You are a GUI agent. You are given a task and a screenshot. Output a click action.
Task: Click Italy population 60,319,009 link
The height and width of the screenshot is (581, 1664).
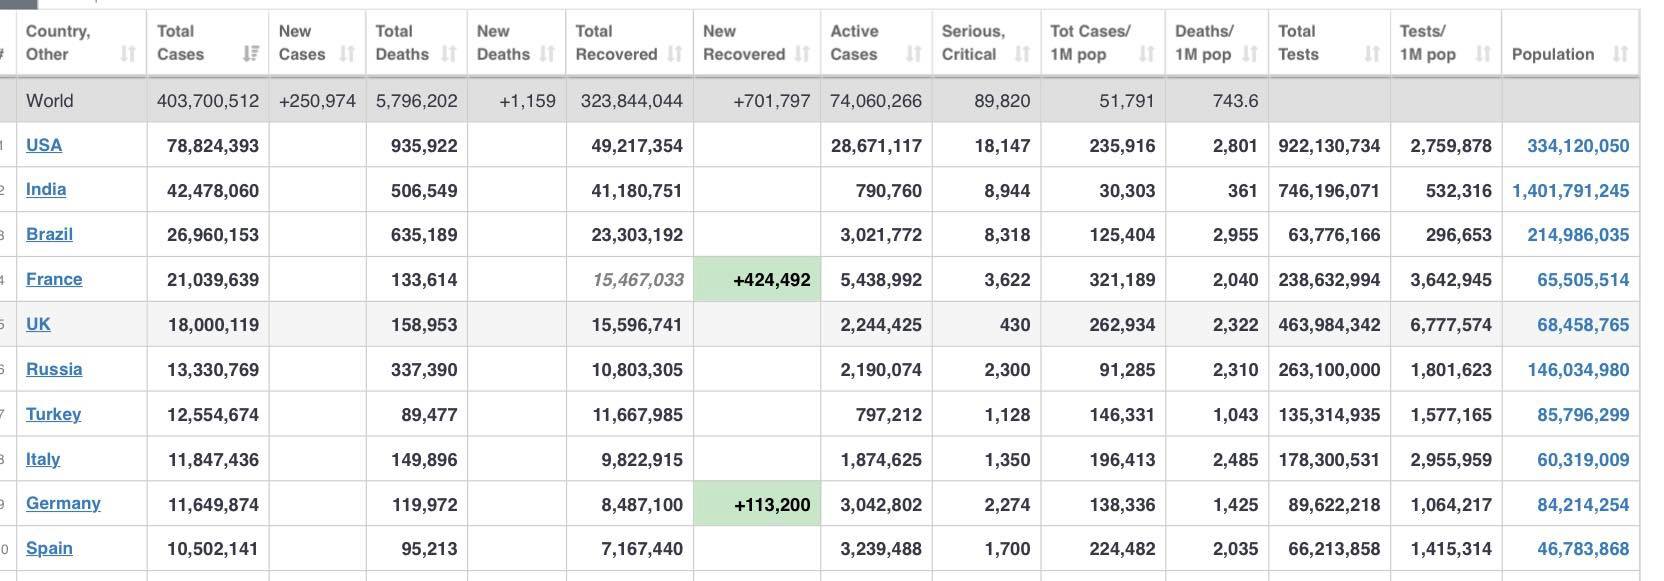1583,460
